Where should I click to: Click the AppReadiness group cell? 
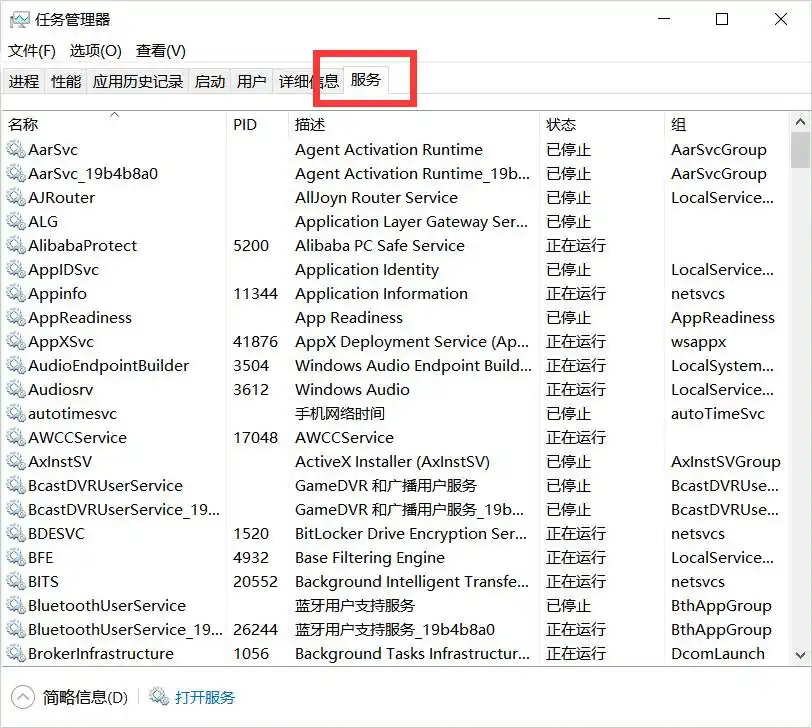tap(723, 317)
